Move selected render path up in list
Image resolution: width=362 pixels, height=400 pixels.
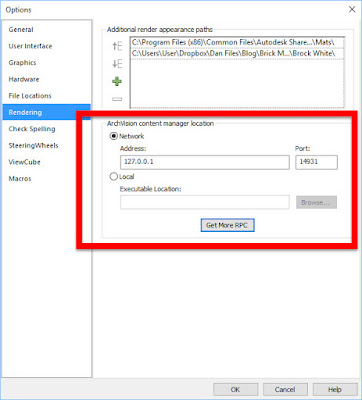tap(117, 46)
